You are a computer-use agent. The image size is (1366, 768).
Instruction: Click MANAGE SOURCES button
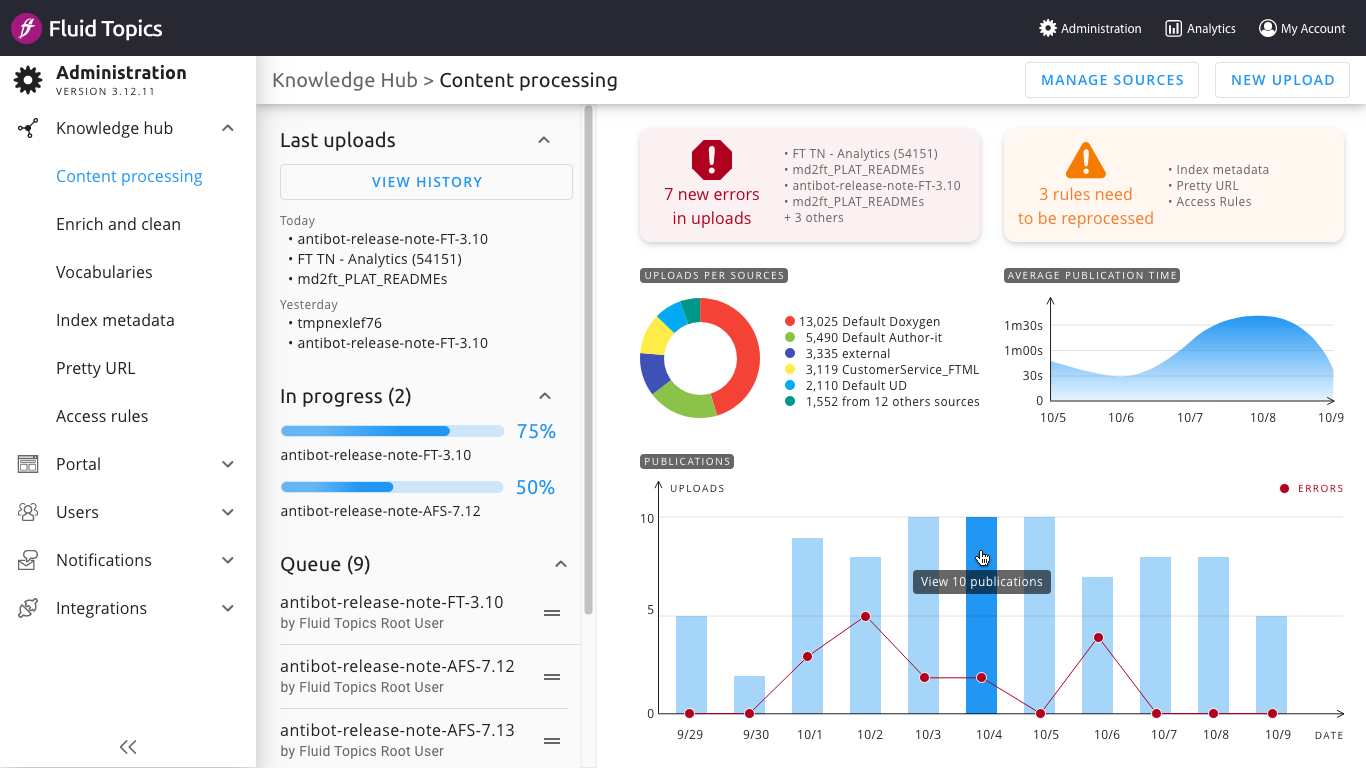[x=1112, y=80]
